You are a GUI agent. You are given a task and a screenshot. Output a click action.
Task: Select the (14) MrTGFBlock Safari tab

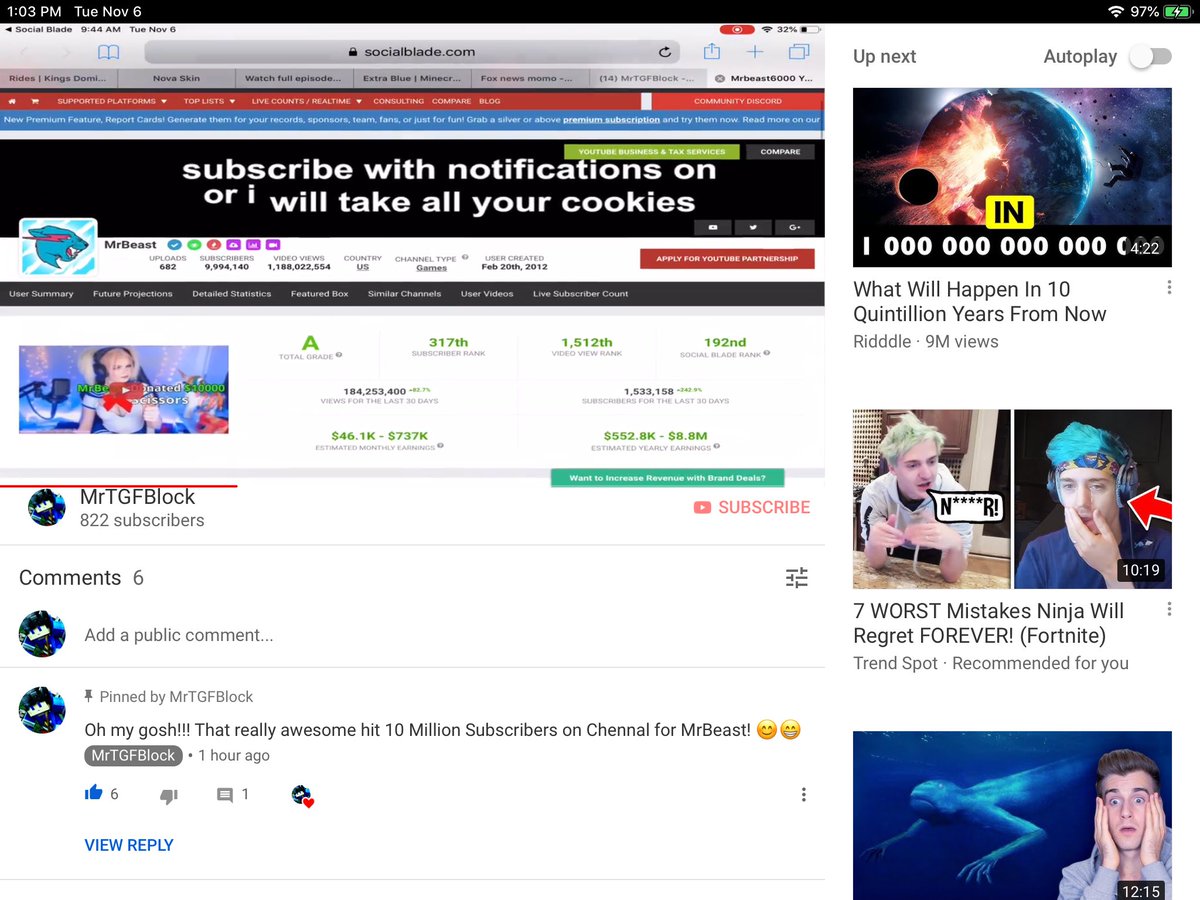click(x=648, y=78)
